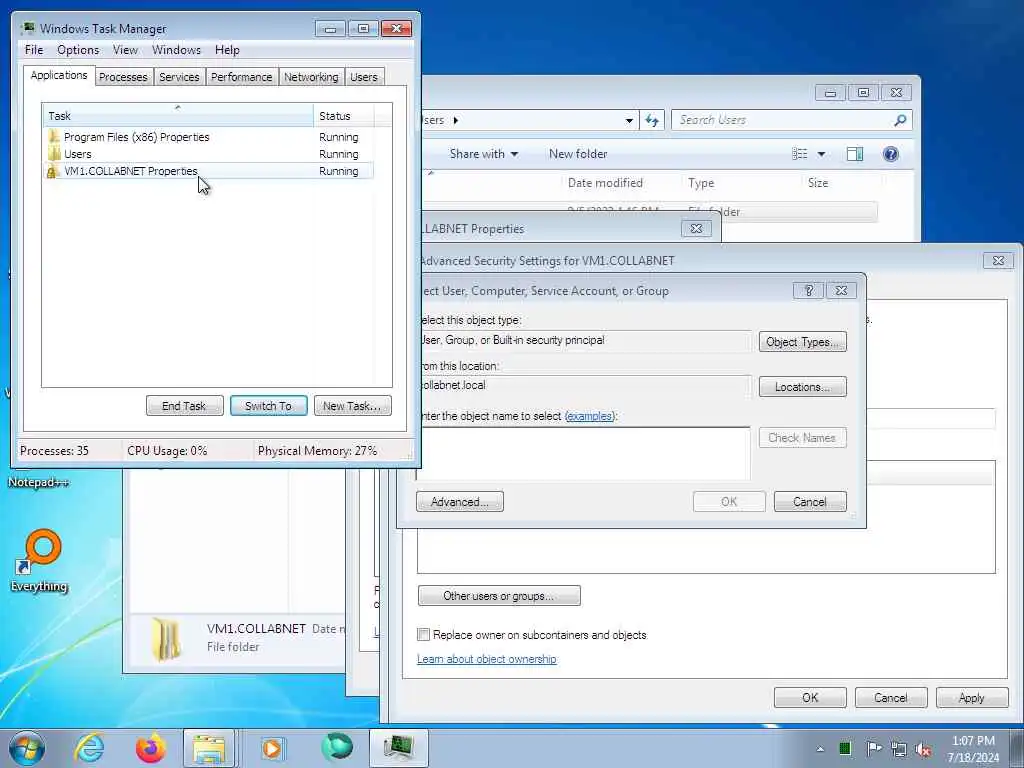The image size is (1024, 768).
Task: Open the Options menu in Task Manager
Action: (78, 50)
